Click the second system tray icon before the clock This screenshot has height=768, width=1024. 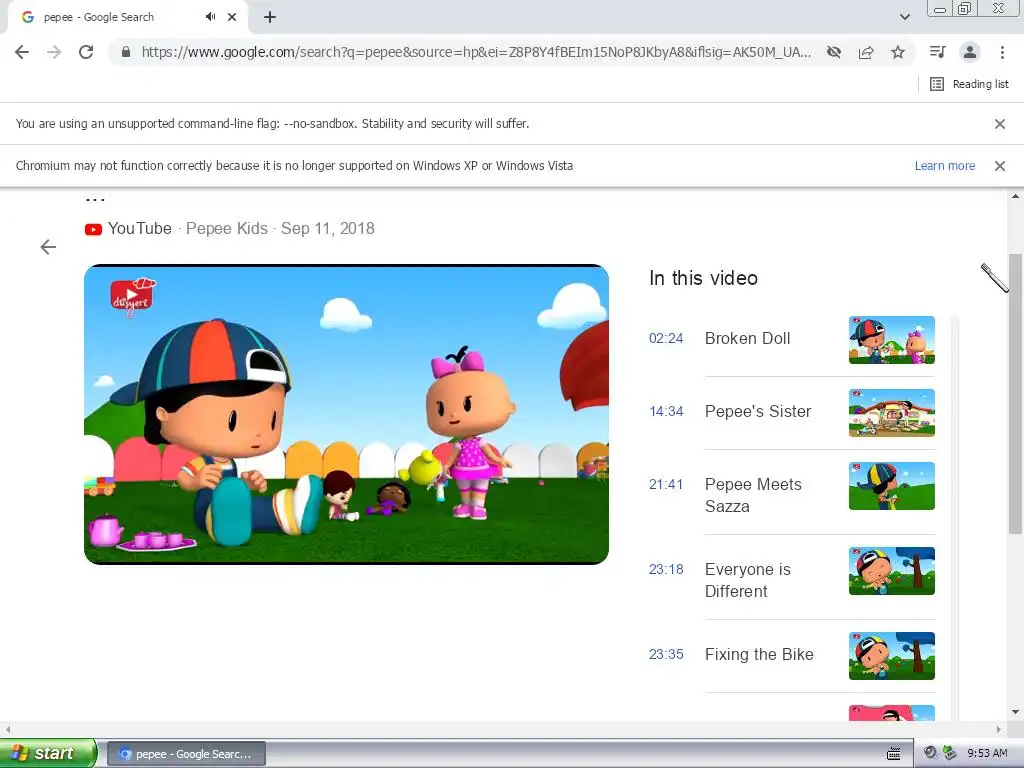click(x=950, y=753)
